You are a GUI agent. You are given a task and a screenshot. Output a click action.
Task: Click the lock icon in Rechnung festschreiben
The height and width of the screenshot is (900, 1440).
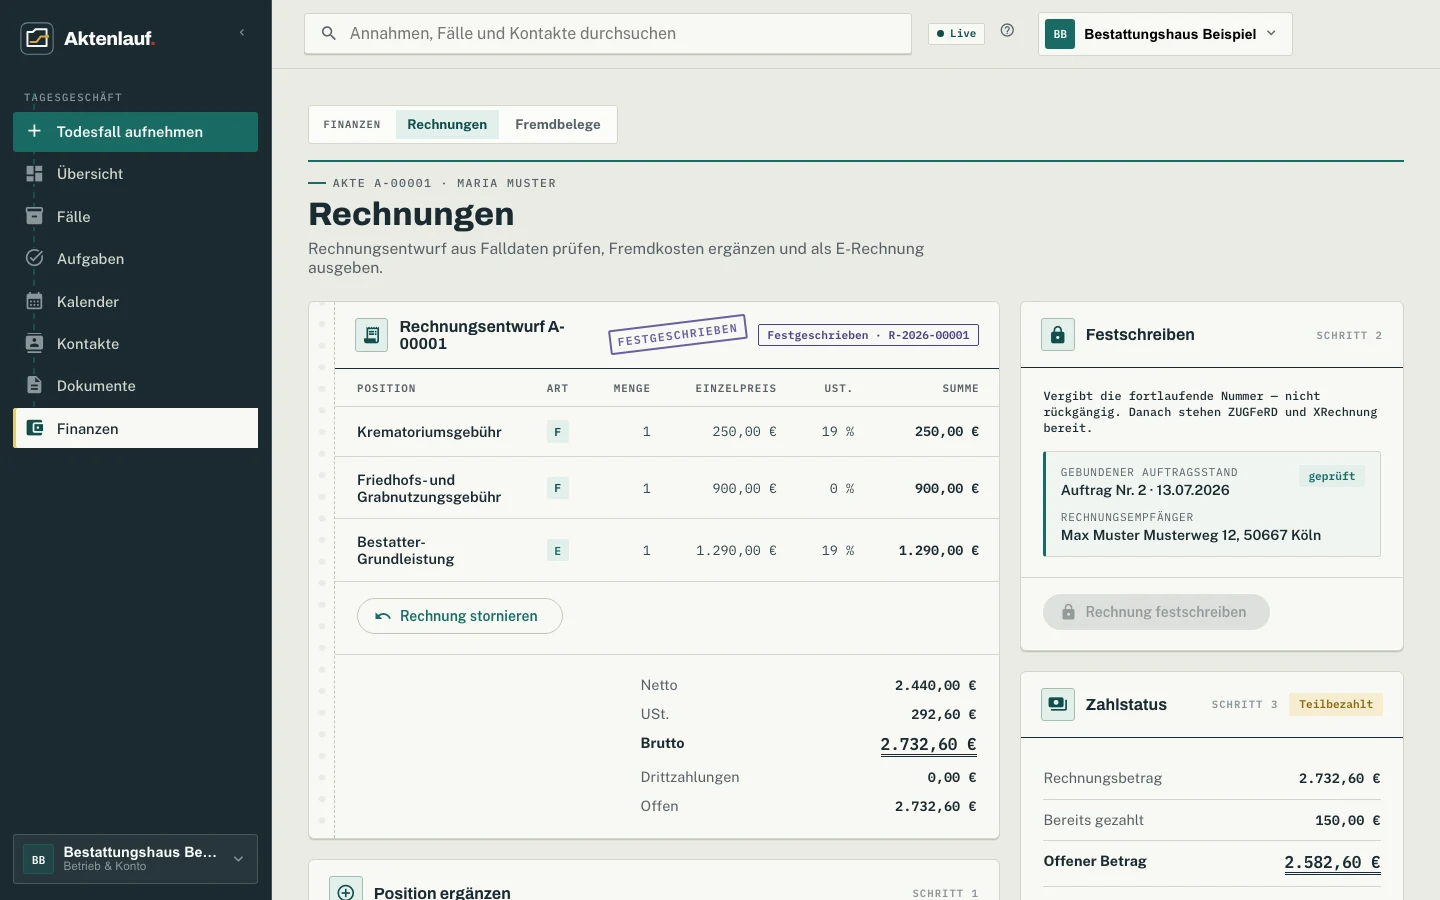pos(1068,612)
